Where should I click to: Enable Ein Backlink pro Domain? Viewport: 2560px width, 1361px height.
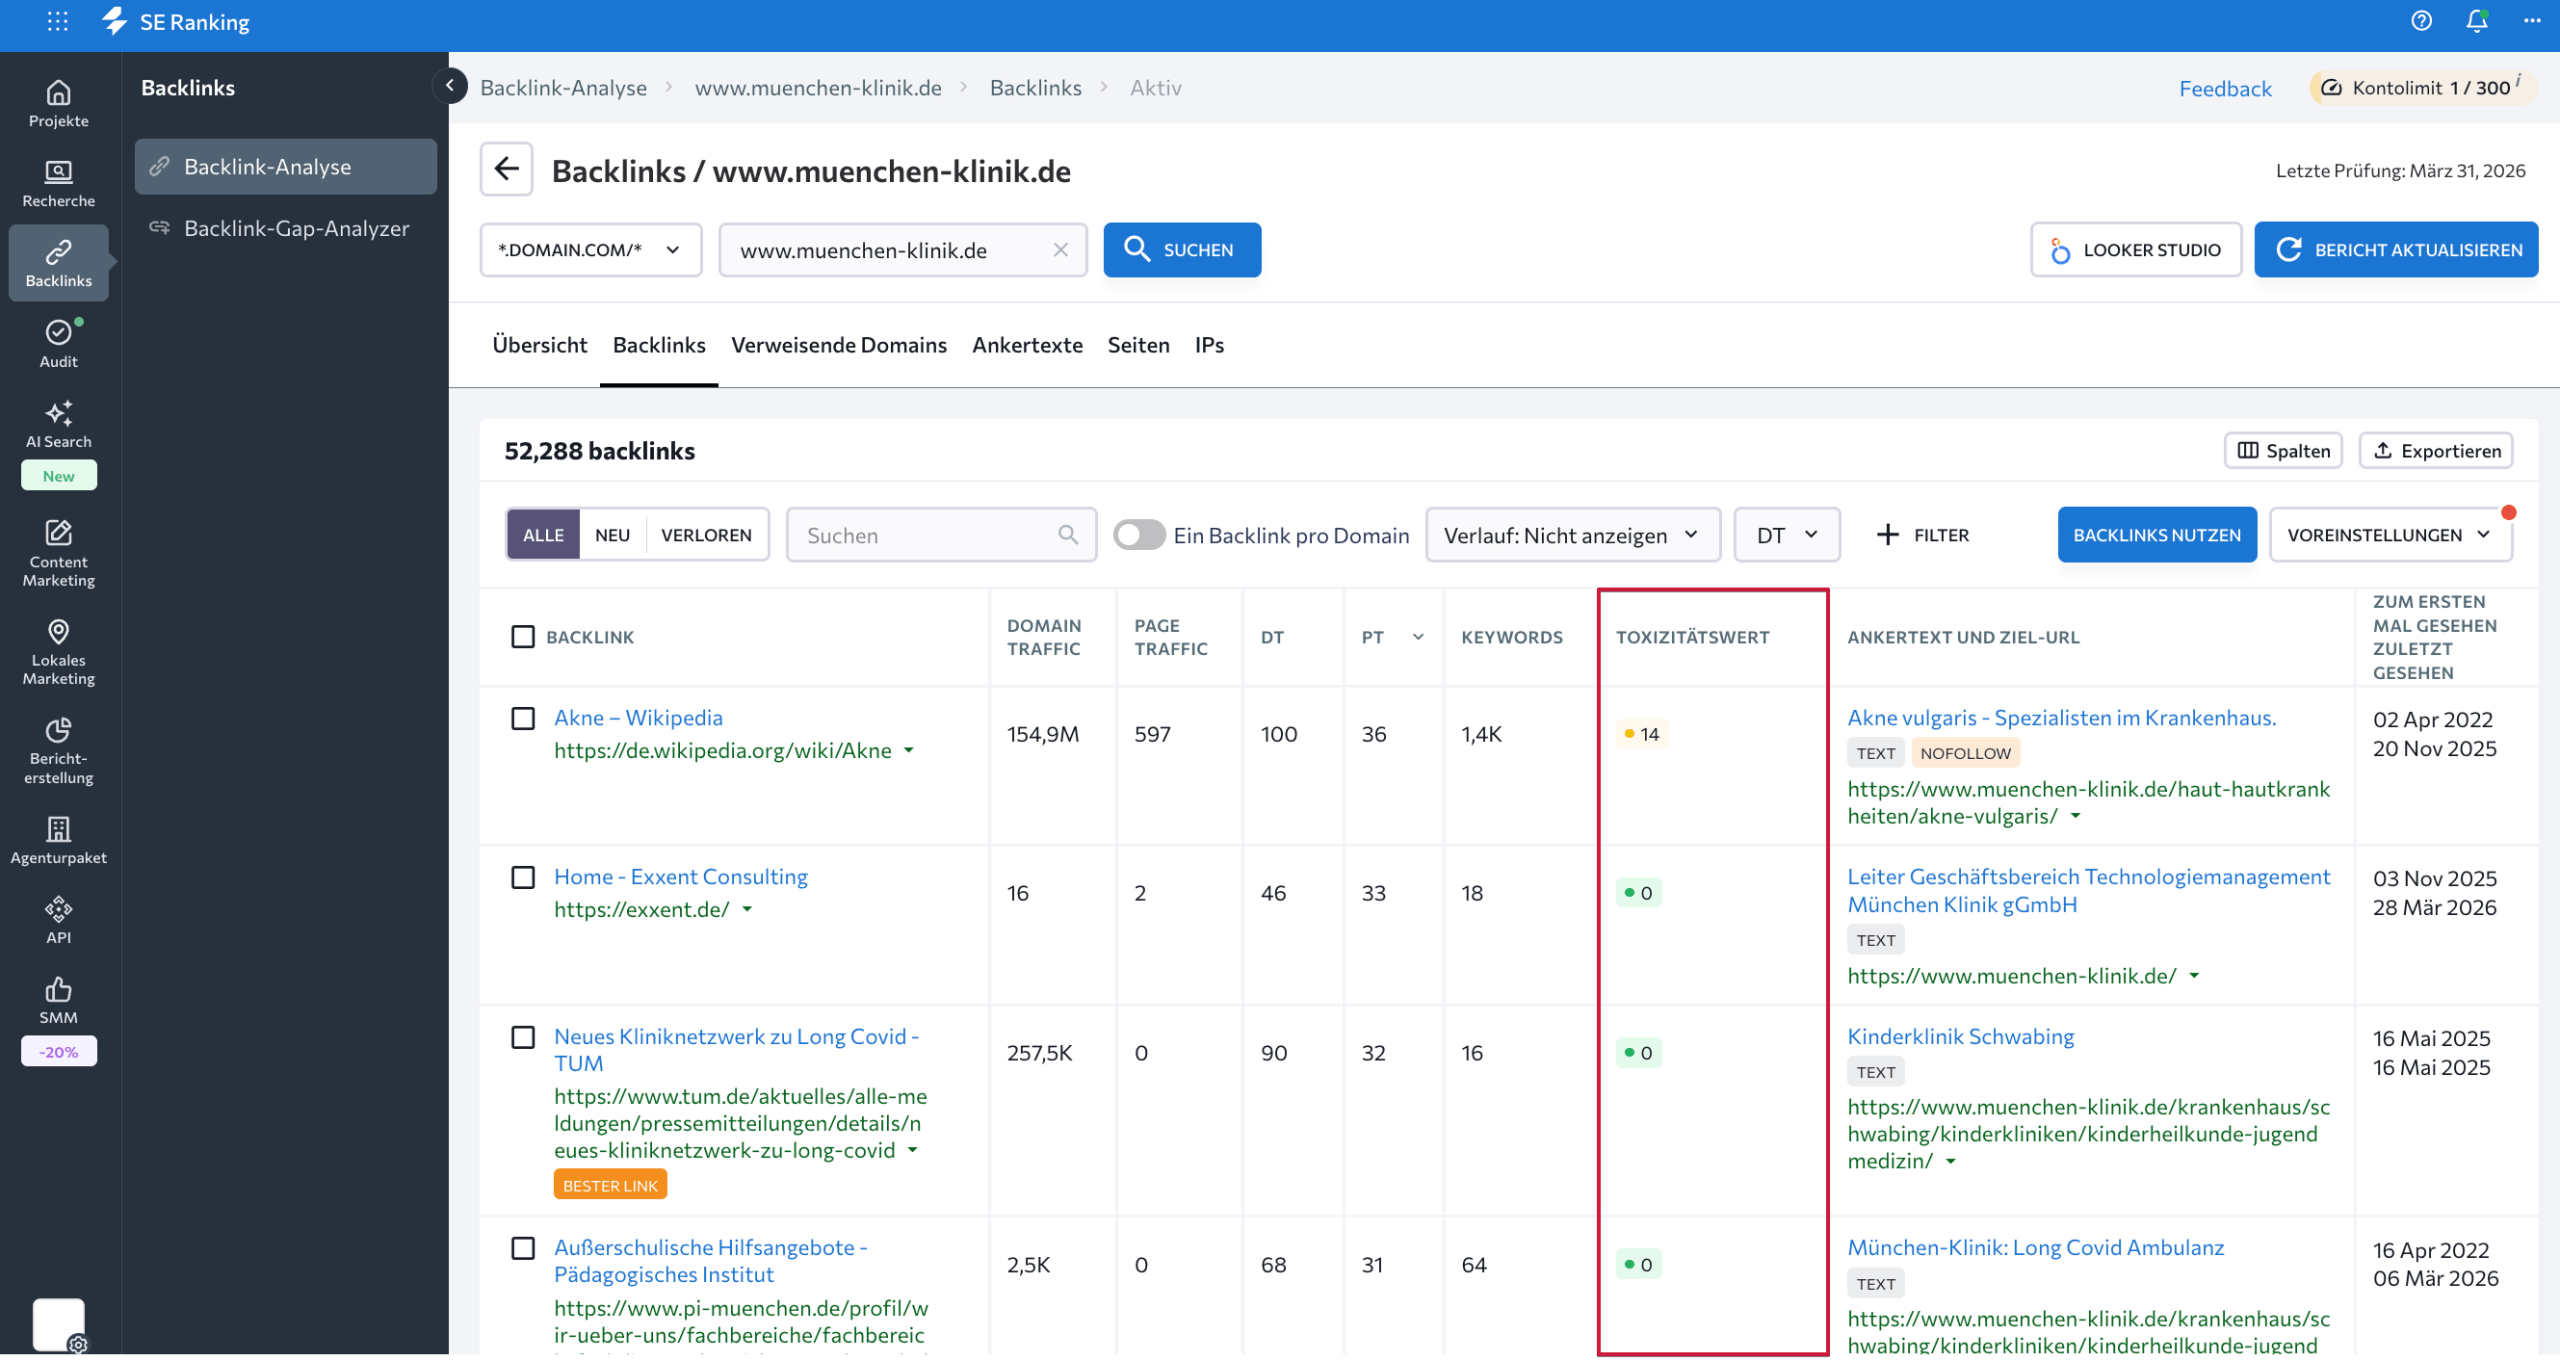tap(1138, 535)
